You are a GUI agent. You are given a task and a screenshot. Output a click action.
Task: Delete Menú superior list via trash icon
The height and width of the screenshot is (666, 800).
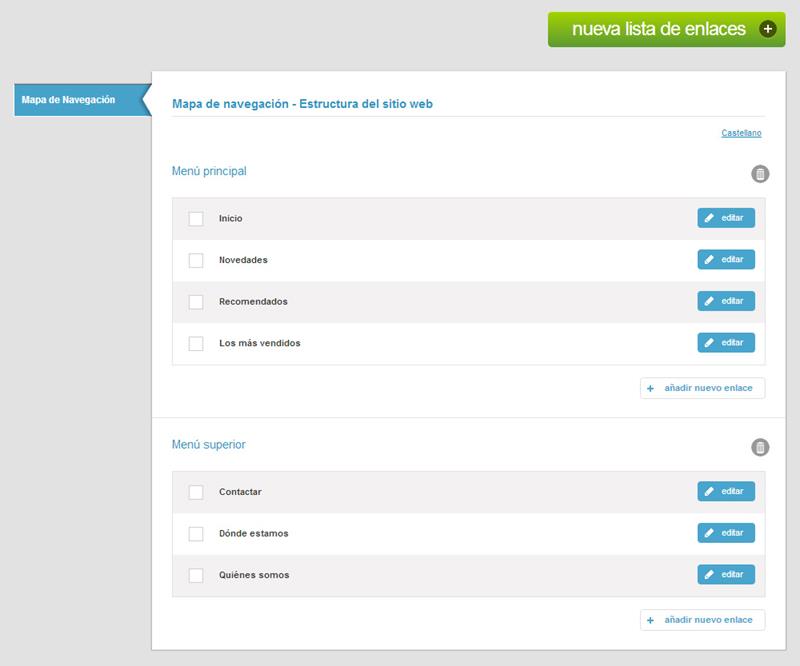tap(760, 447)
